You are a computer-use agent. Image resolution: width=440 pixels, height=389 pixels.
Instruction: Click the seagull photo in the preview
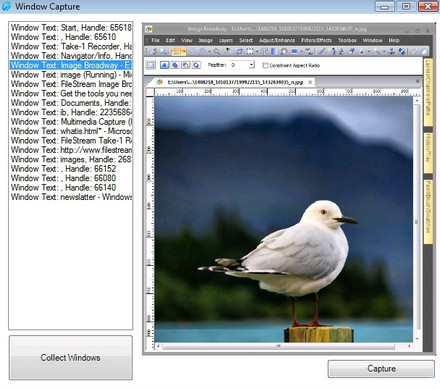pos(284,219)
